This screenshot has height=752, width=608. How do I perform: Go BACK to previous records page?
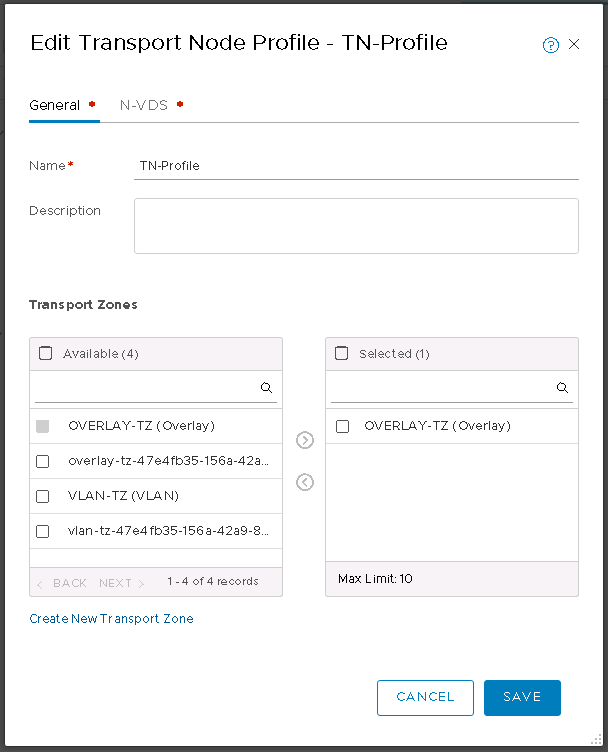tap(62, 583)
